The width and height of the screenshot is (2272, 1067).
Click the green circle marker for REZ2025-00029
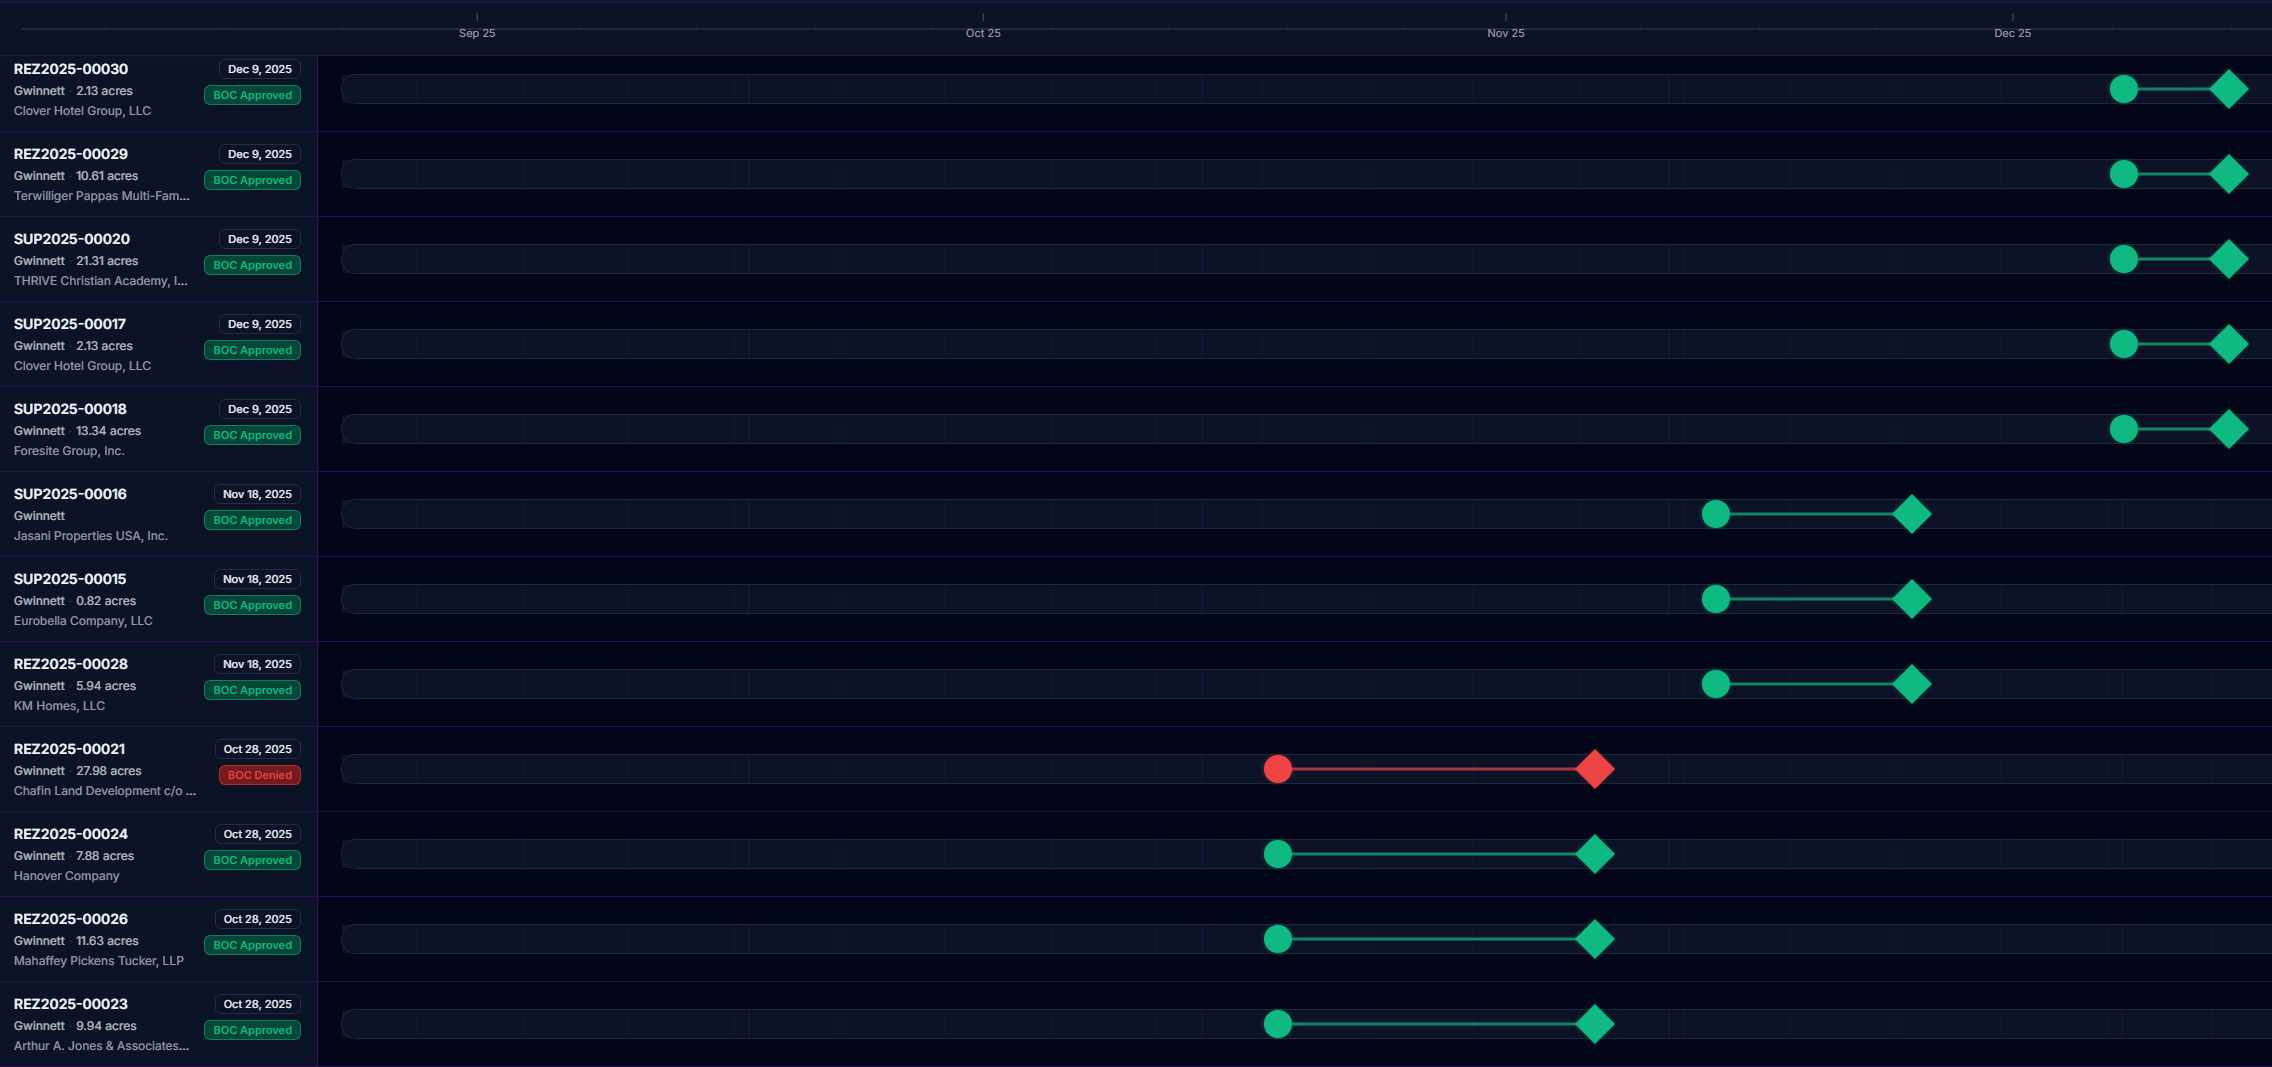2123,174
